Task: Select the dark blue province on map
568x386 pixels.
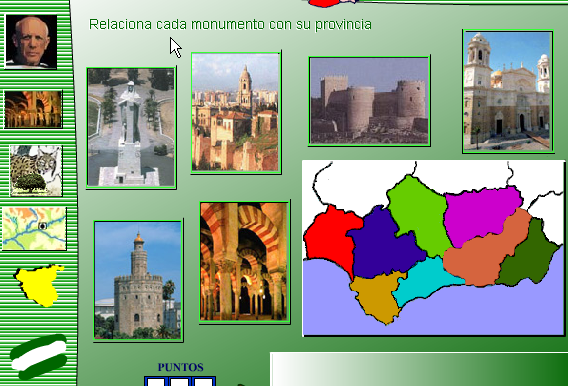Action: [x=384, y=244]
